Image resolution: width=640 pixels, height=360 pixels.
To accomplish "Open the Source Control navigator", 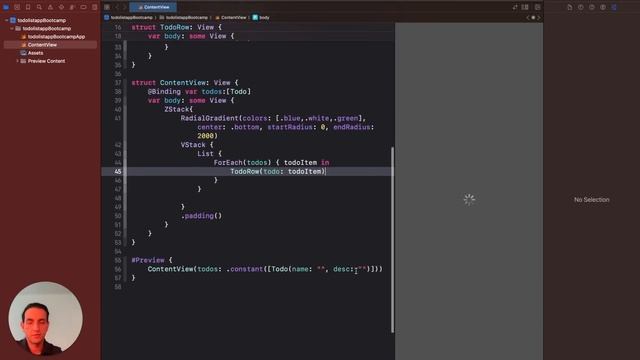I will point(17,7).
